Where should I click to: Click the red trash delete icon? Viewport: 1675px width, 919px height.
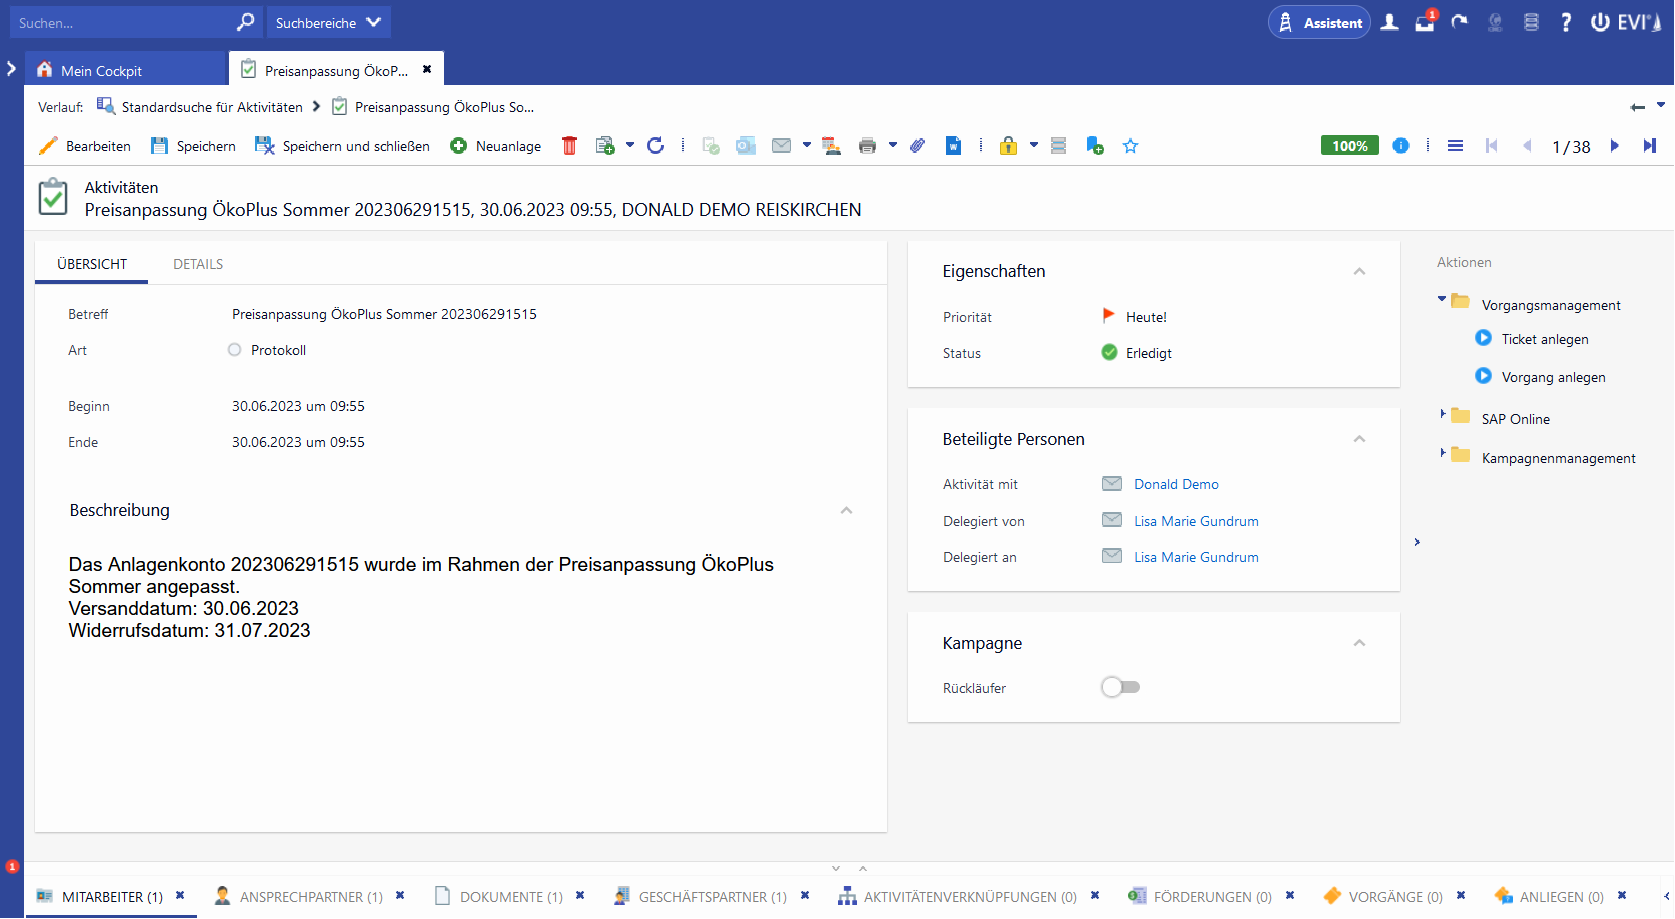pos(569,146)
